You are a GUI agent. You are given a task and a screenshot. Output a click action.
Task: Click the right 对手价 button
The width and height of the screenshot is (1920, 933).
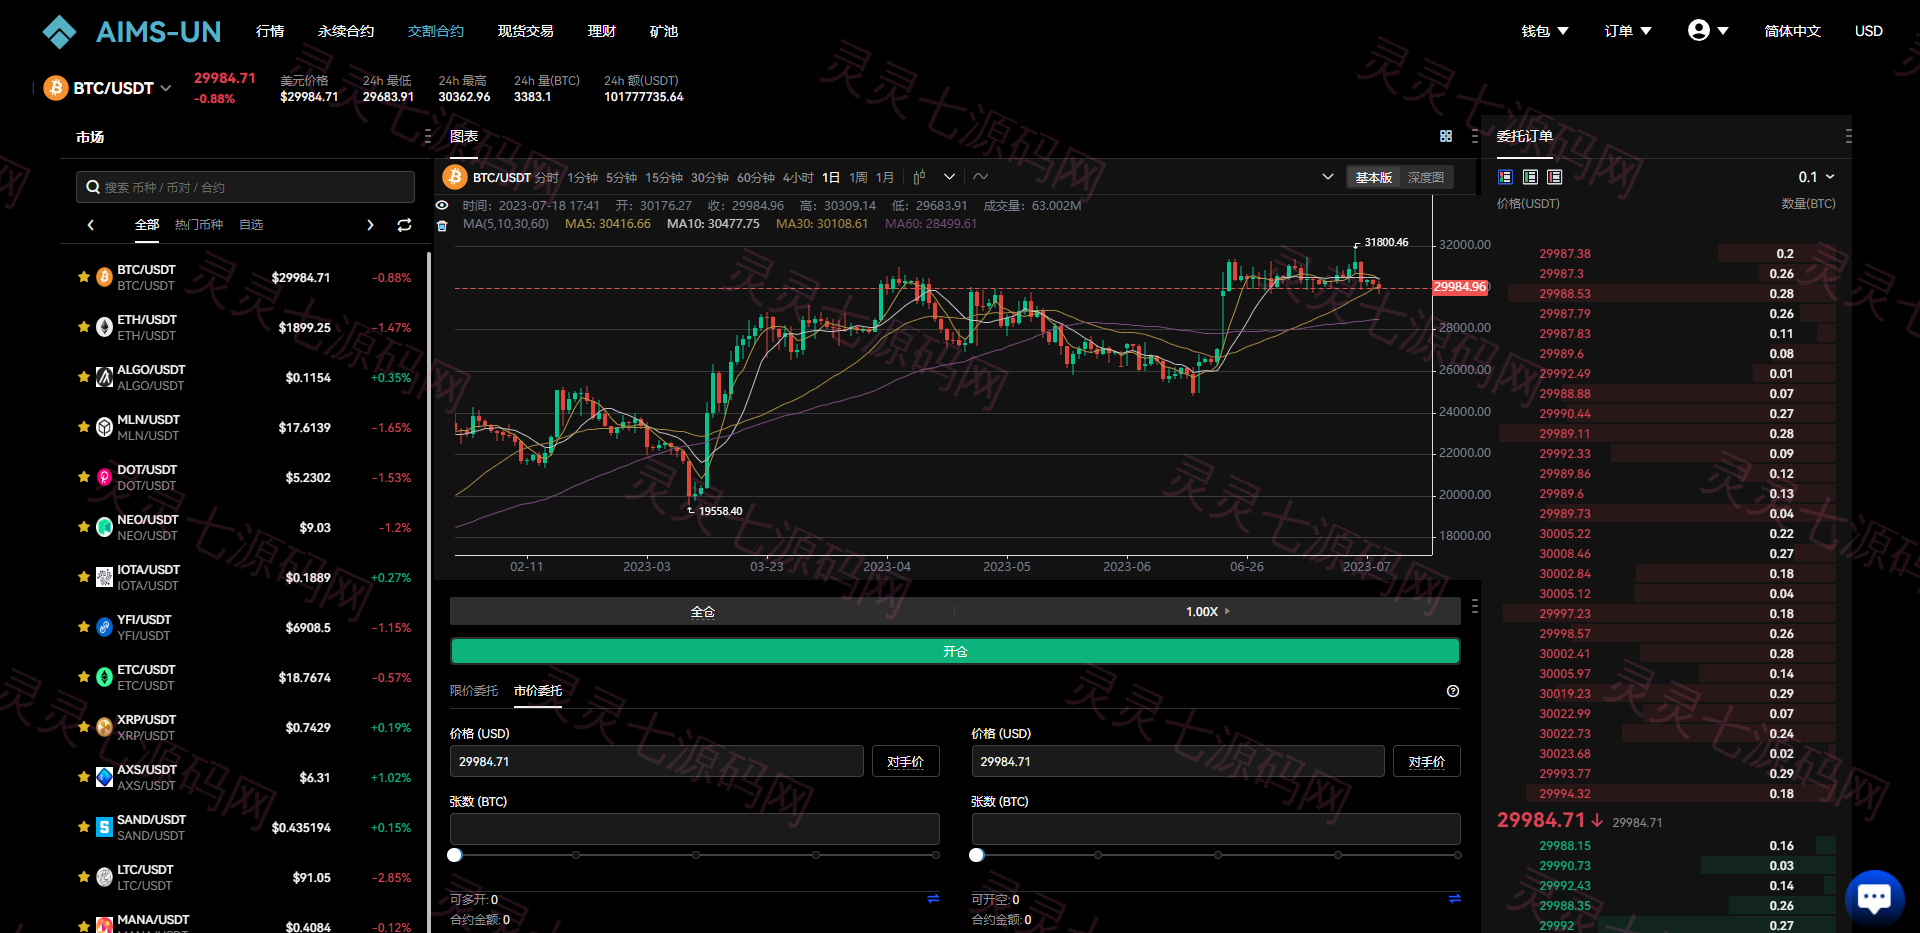point(1426,761)
